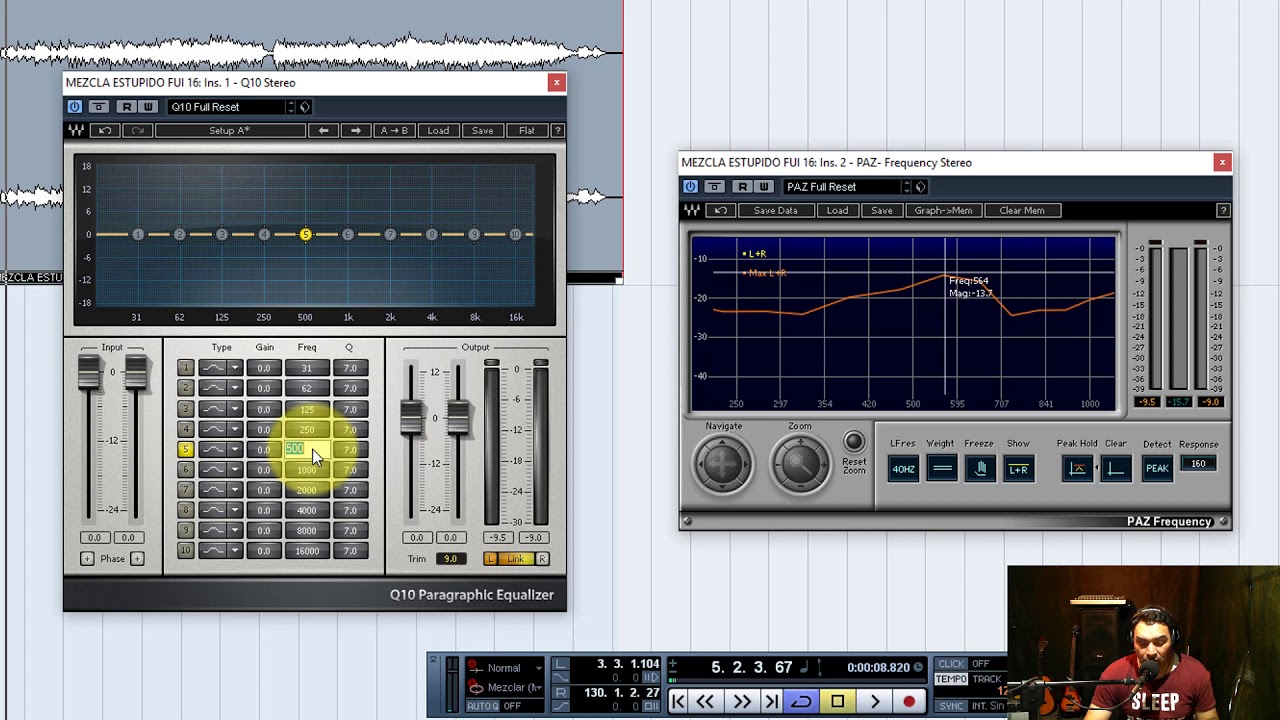
Task: Open Load menu in Q10 toolbar
Action: pyautogui.click(x=438, y=131)
